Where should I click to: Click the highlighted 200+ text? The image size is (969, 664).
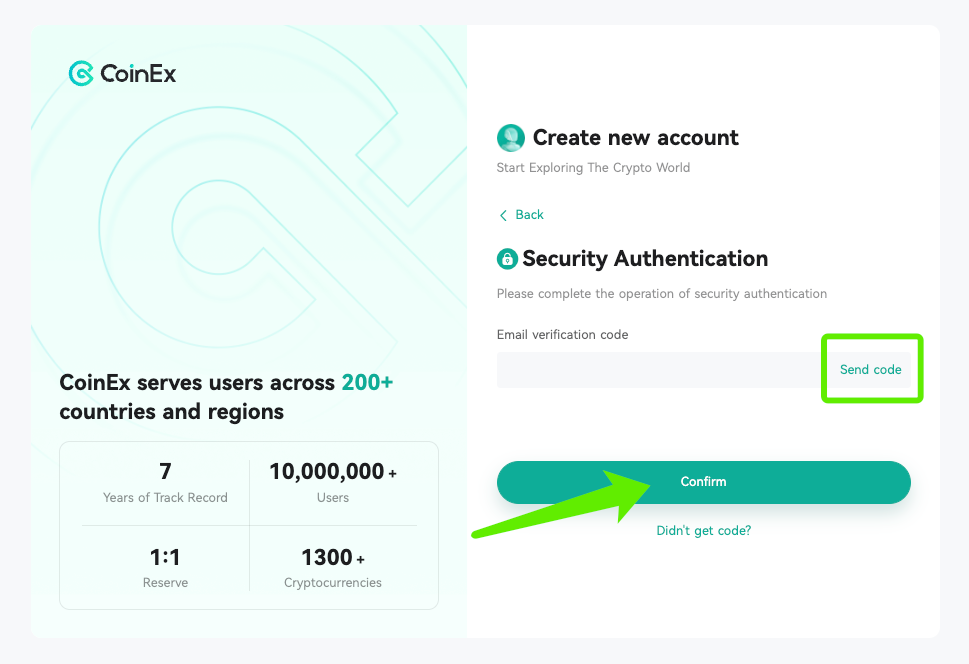[x=368, y=382]
